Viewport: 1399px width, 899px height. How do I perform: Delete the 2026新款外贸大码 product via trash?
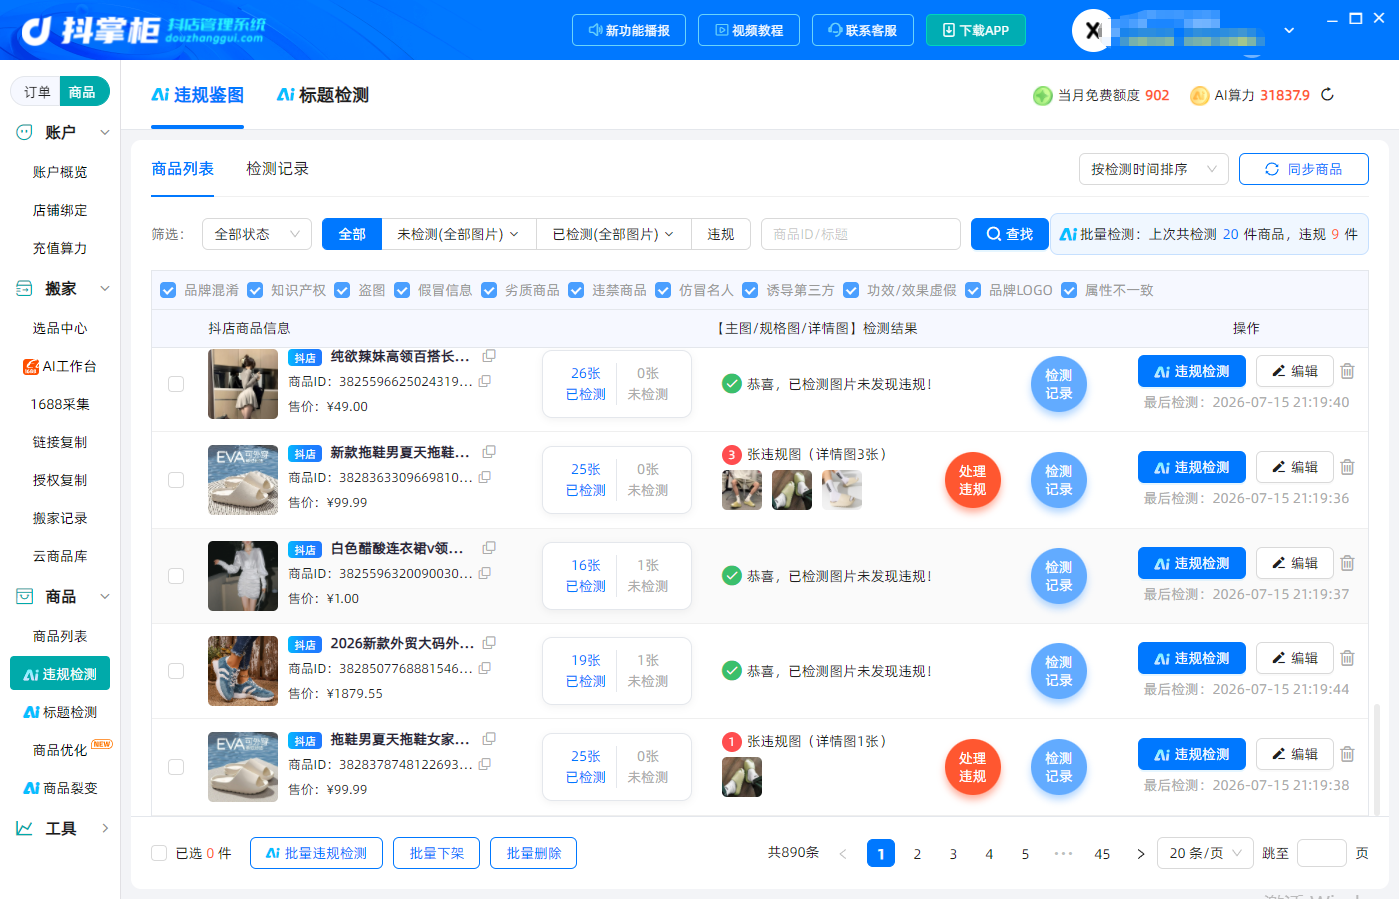click(1347, 658)
